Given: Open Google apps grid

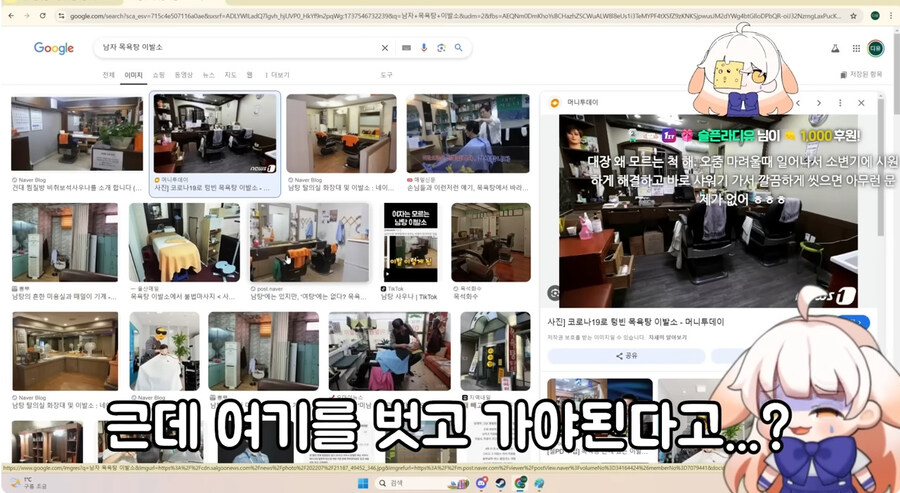Looking at the screenshot, I should click(x=856, y=49).
